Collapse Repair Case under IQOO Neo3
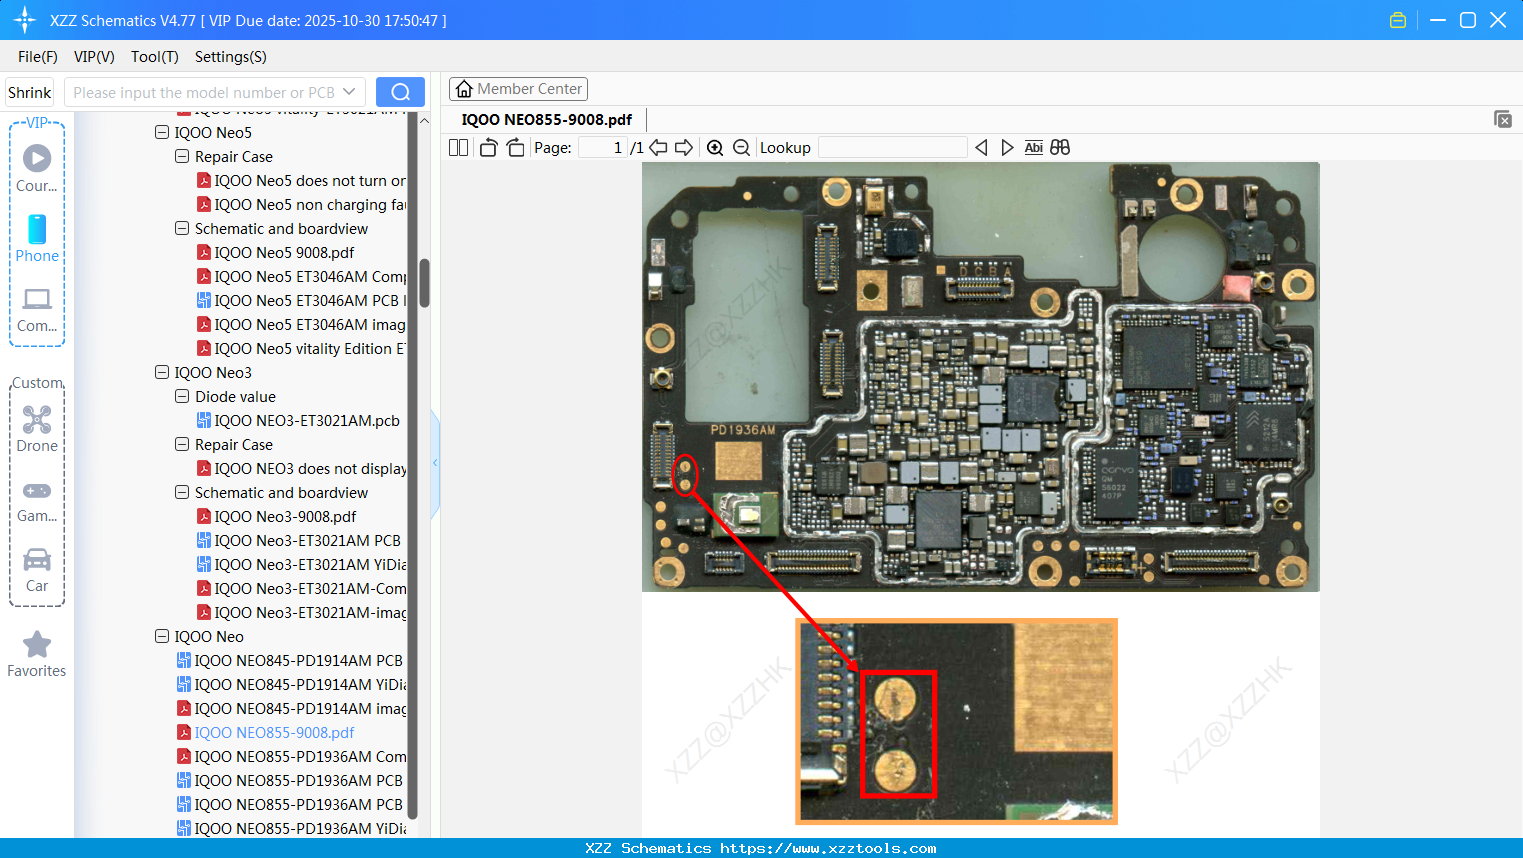 182,444
